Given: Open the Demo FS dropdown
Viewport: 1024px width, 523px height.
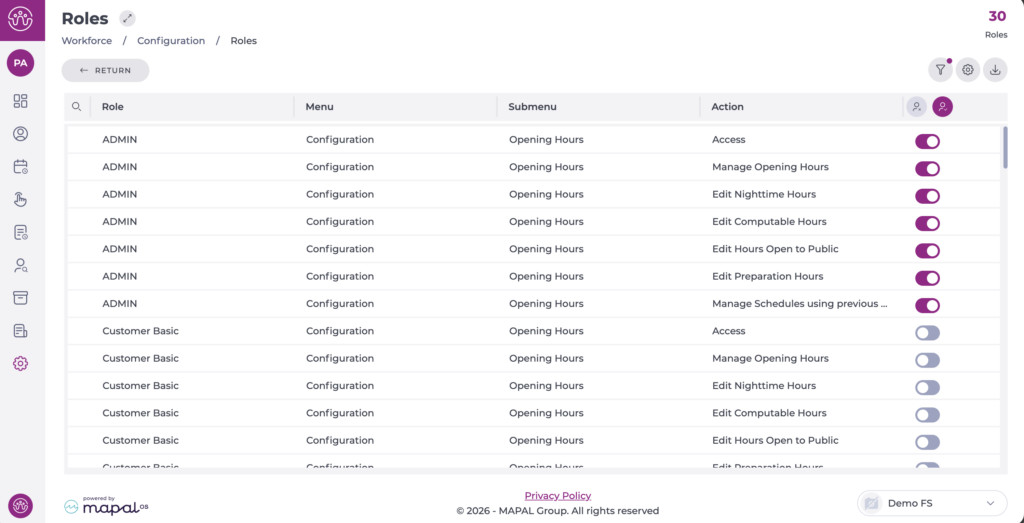Looking at the screenshot, I should click(932, 503).
